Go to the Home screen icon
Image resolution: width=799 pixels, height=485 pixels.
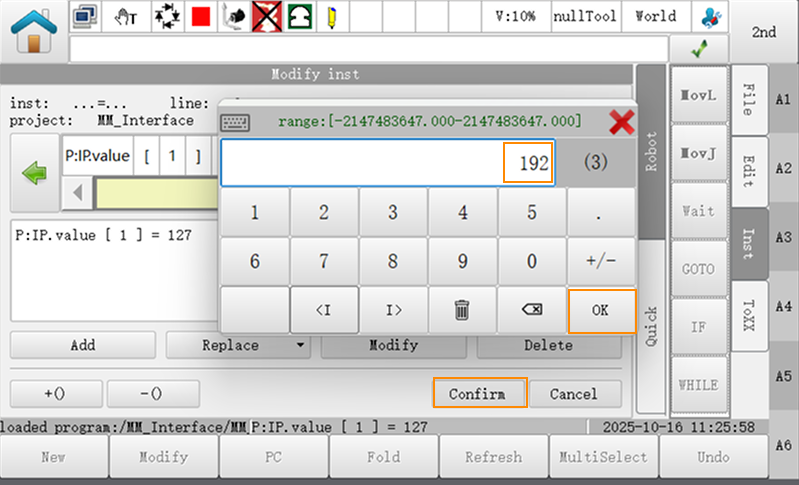tap(34, 32)
